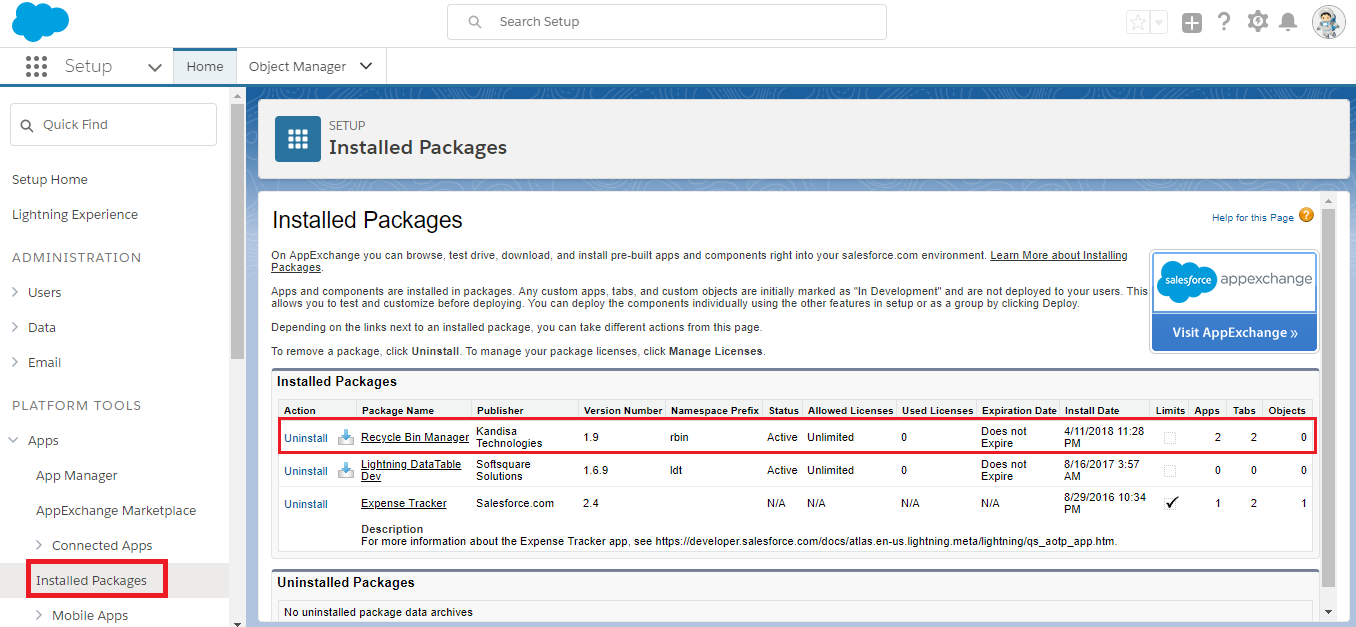Viewport: 1356px width, 627px height.
Task: Focus the Quick Find field
Action: [113, 125]
